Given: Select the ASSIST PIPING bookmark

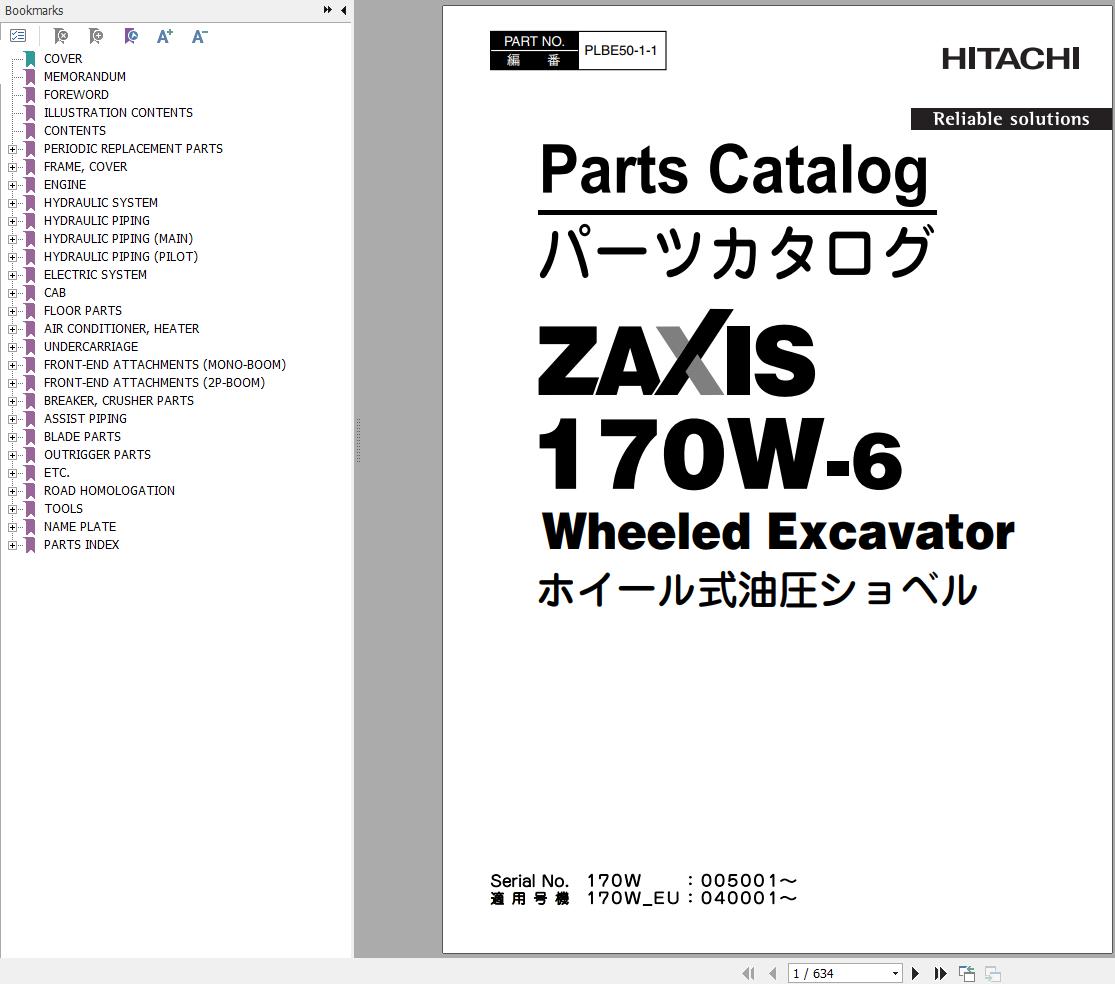Looking at the screenshot, I should 85,419.
